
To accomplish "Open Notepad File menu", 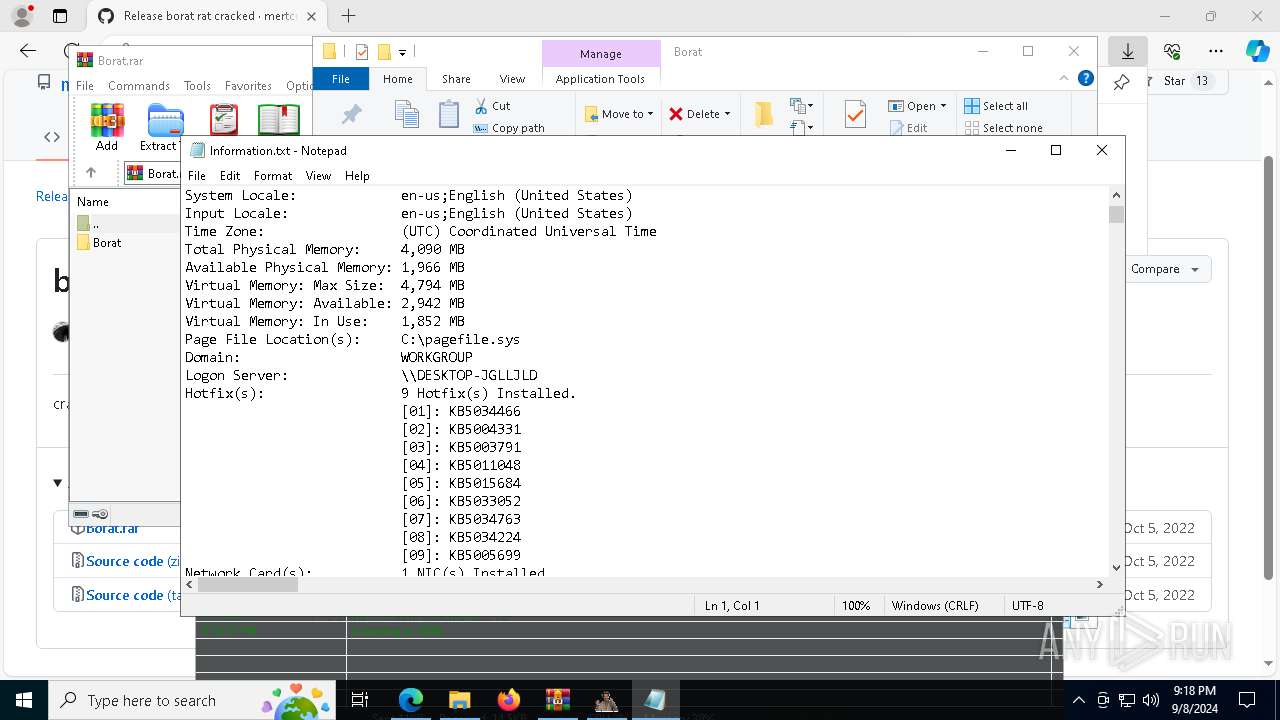I will point(197,175).
